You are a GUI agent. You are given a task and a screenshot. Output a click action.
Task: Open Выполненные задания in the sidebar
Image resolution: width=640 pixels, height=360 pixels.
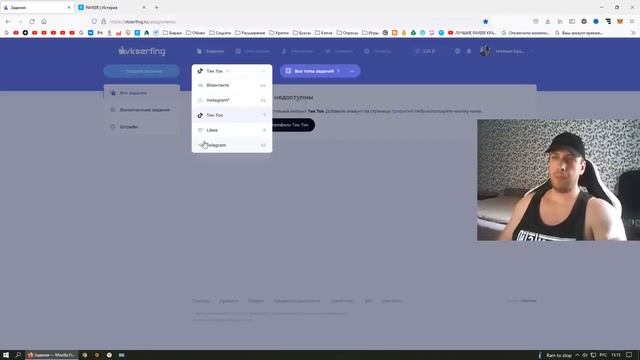coord(142,110)
